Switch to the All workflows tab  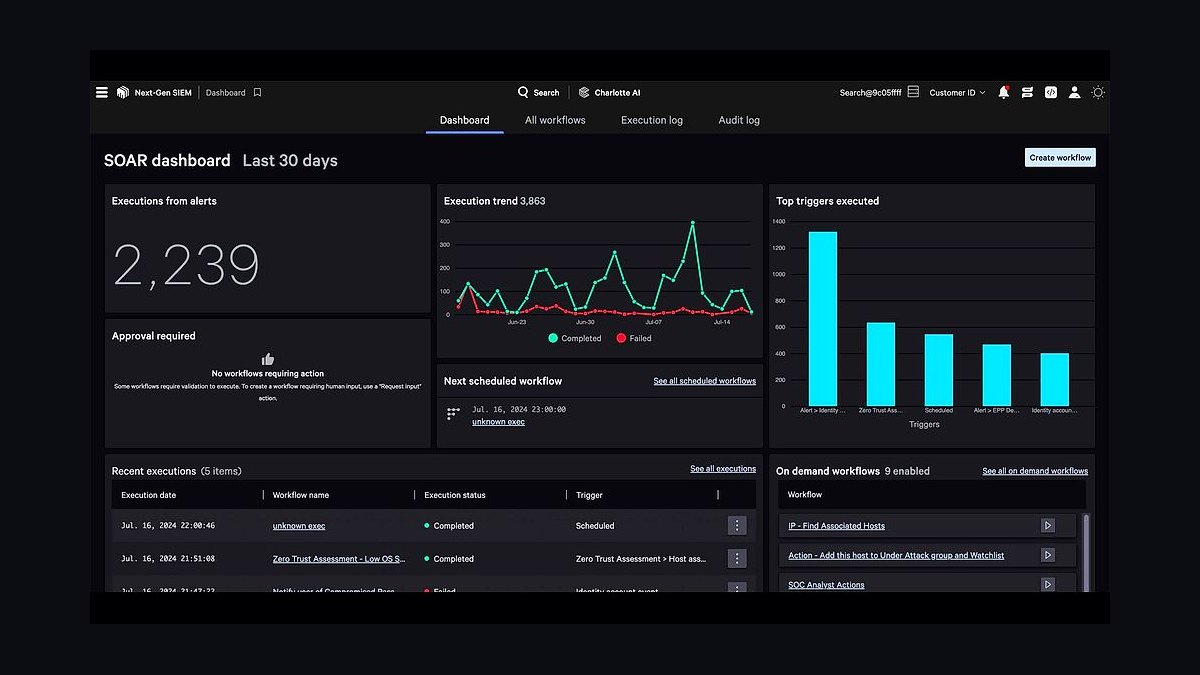tap(555, 120)
